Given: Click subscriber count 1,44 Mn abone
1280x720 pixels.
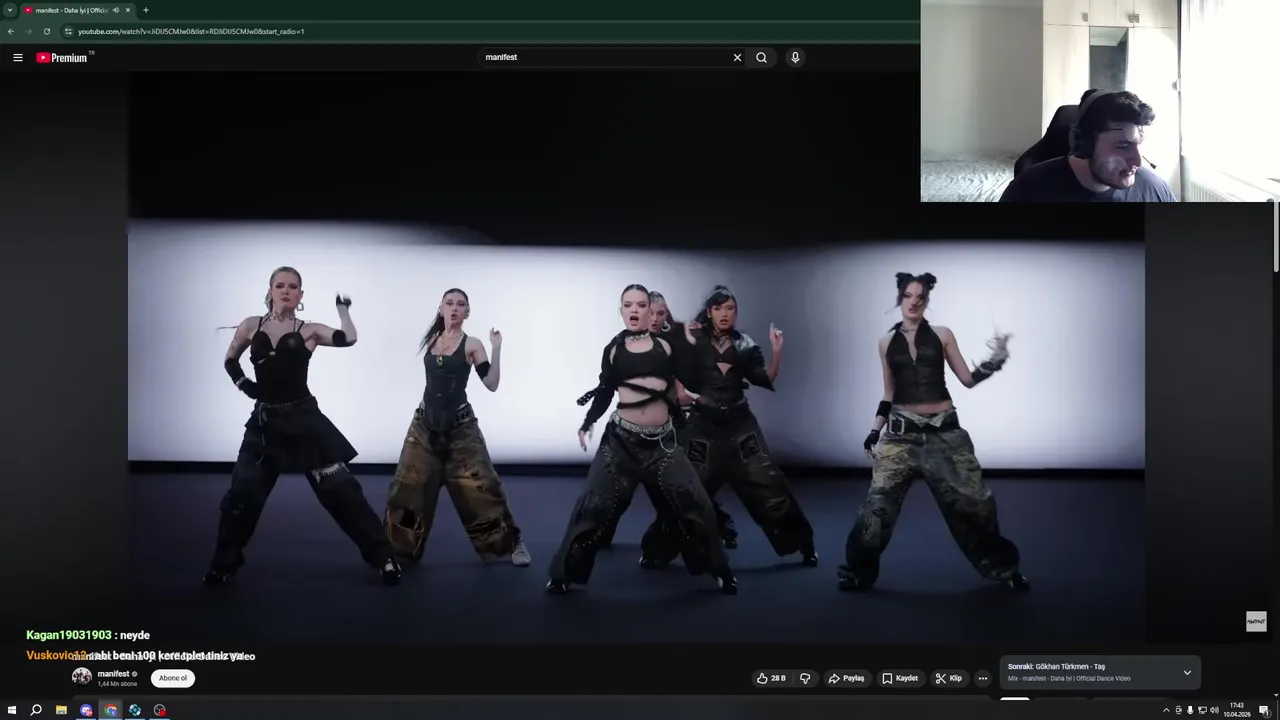Looking at the screenshot, I should pos(117,684).
